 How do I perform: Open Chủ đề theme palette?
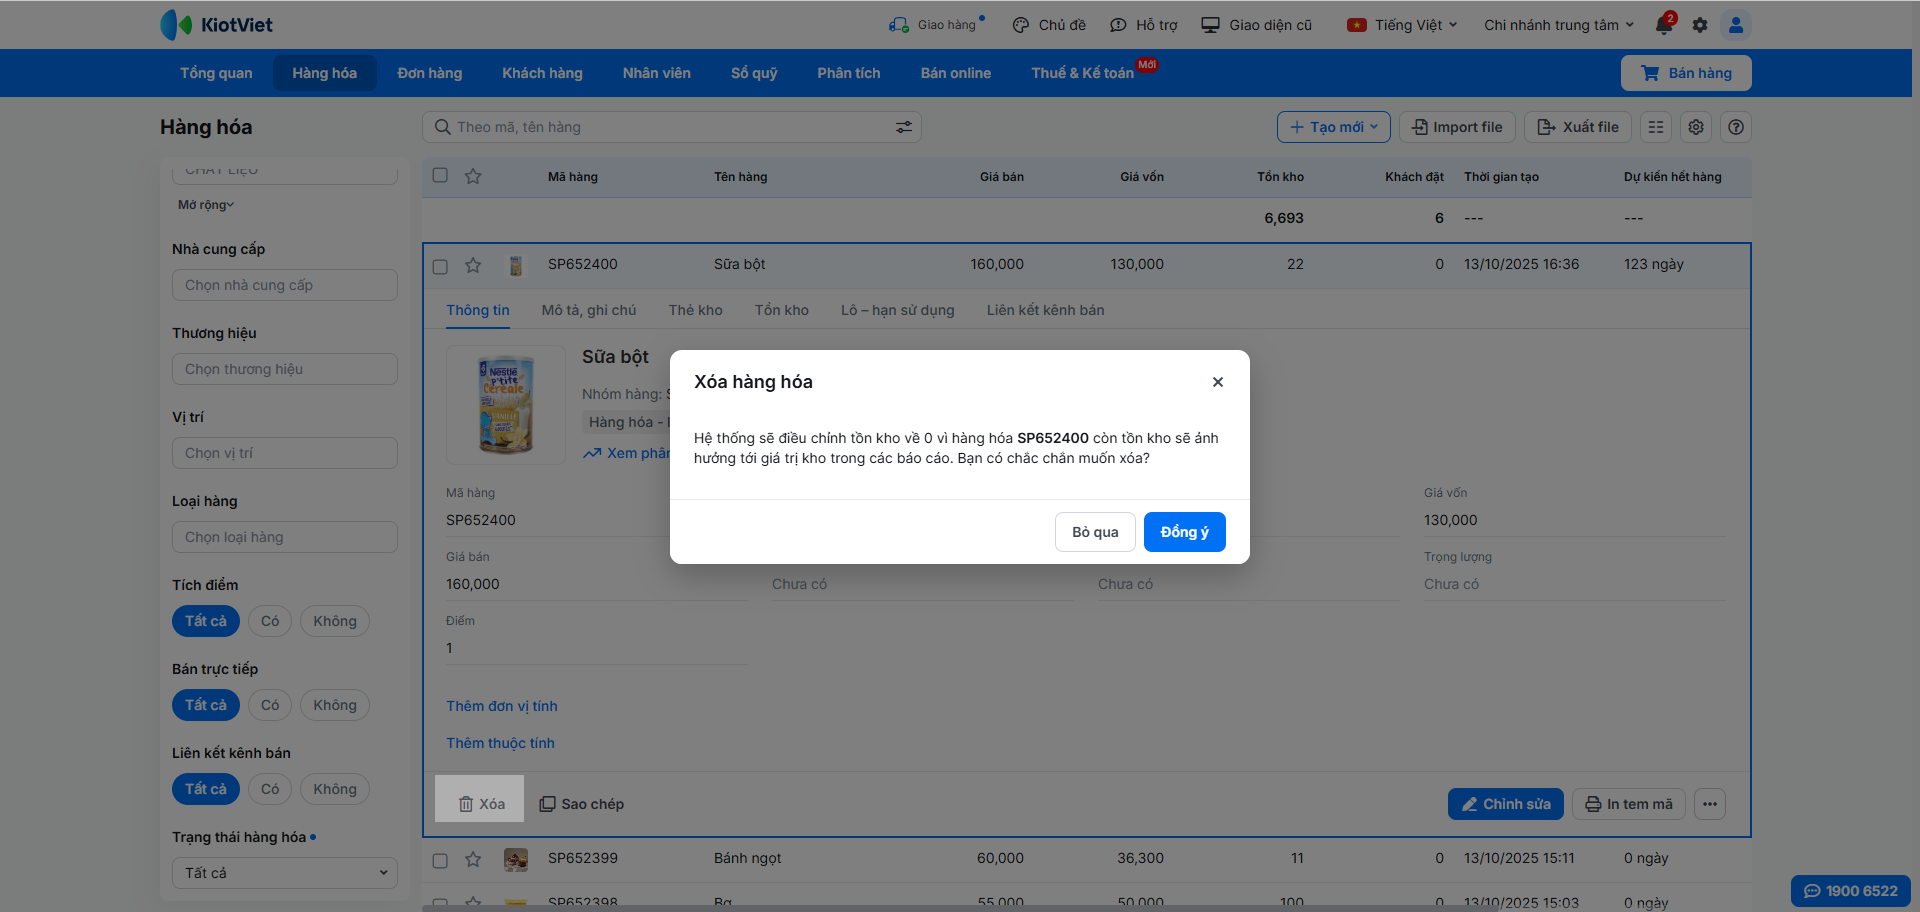pyautogui.click(x=1048, y=25)
